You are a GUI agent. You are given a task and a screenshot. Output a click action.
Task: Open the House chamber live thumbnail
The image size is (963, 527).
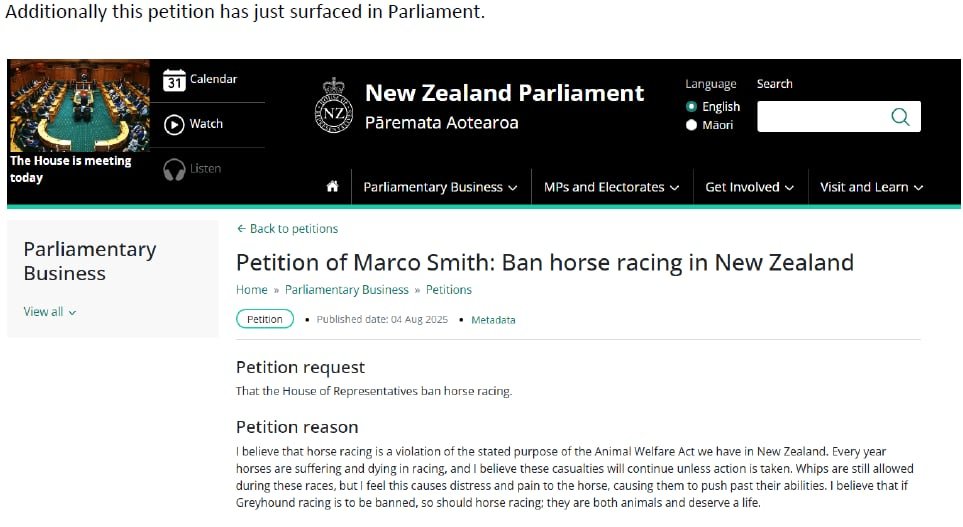[79, 106]
